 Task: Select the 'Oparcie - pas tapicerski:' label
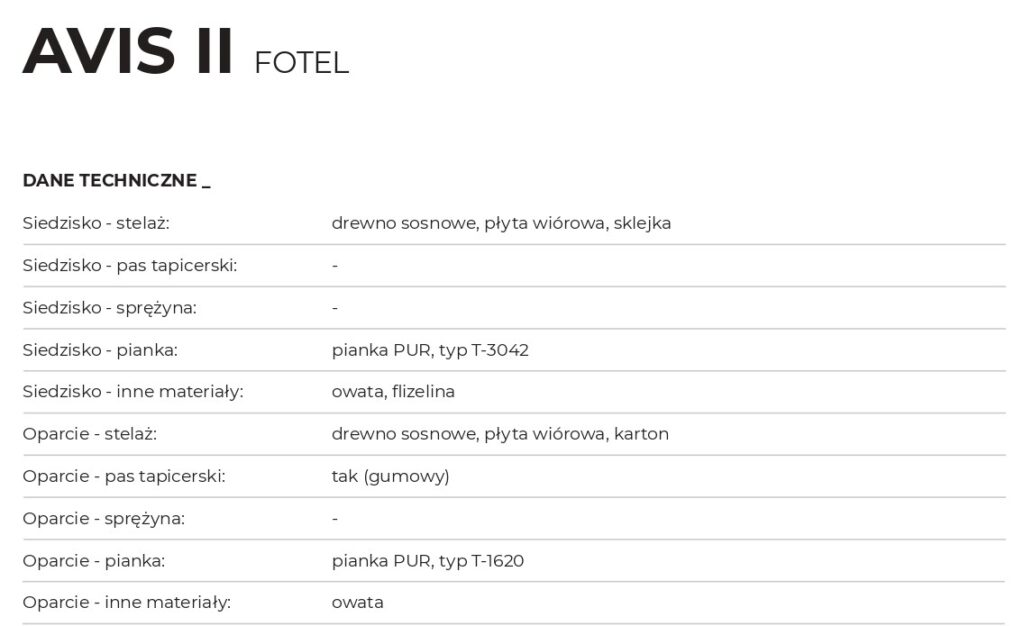tap(124, 476)
